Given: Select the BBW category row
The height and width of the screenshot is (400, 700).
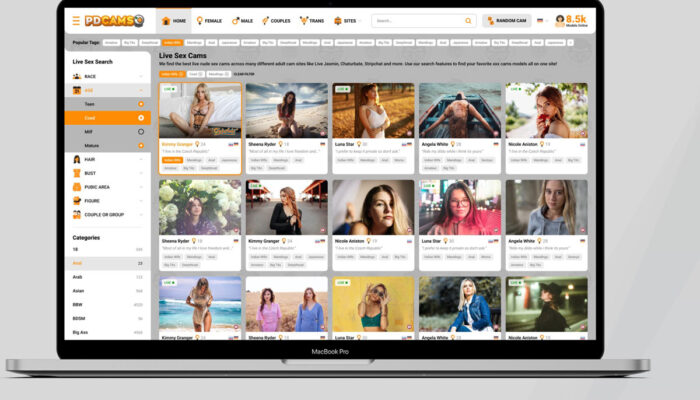Looking at the screenshot, I should pyautogui.click(x=108, y=304).
